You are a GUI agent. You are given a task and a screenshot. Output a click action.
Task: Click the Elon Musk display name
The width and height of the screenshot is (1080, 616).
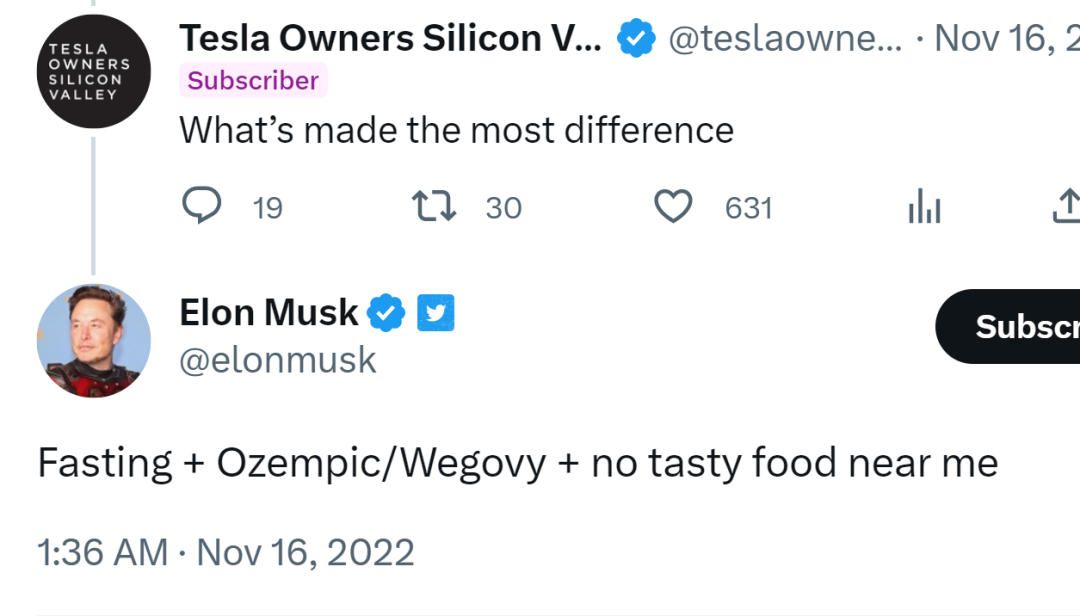(x=268, y=313)
